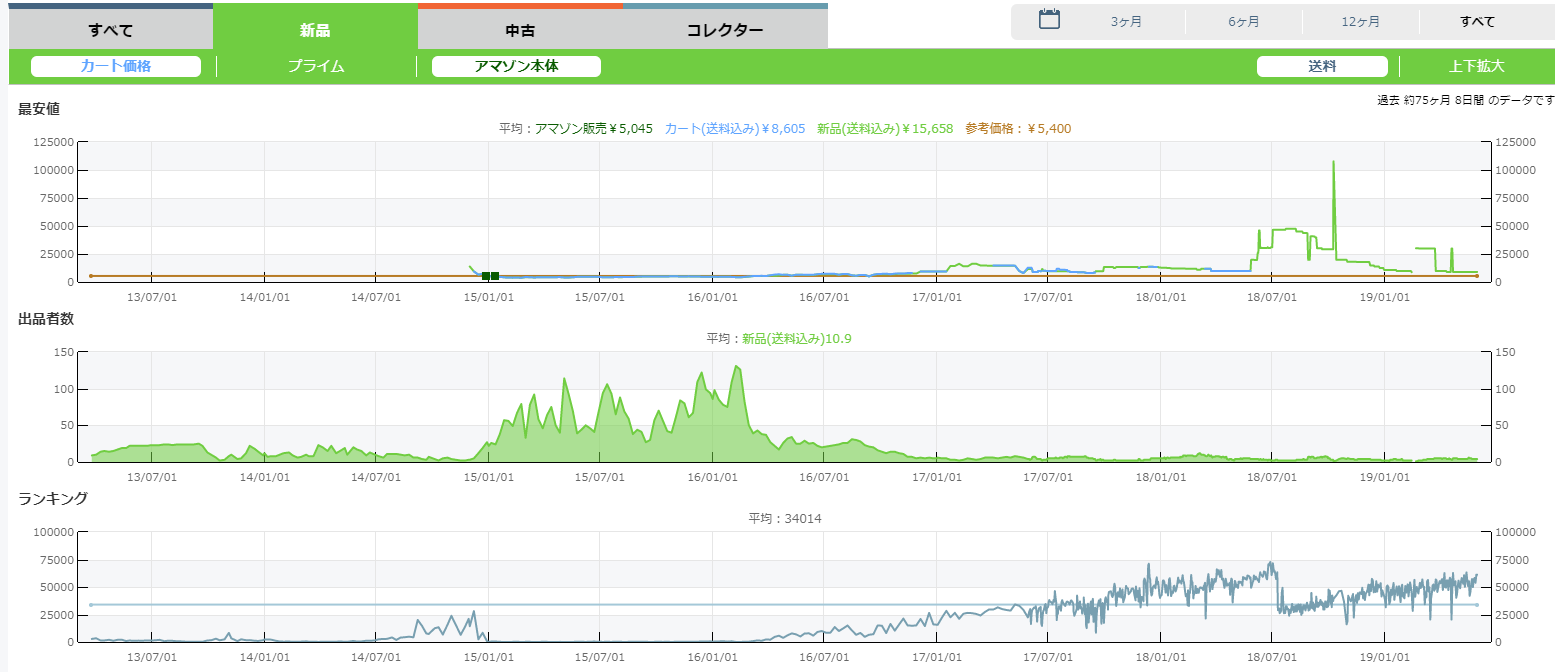Click the calendar icon beside period options
This screenshot has height=672, width=1555.
pyautogui.click(x=1049, y=19)
